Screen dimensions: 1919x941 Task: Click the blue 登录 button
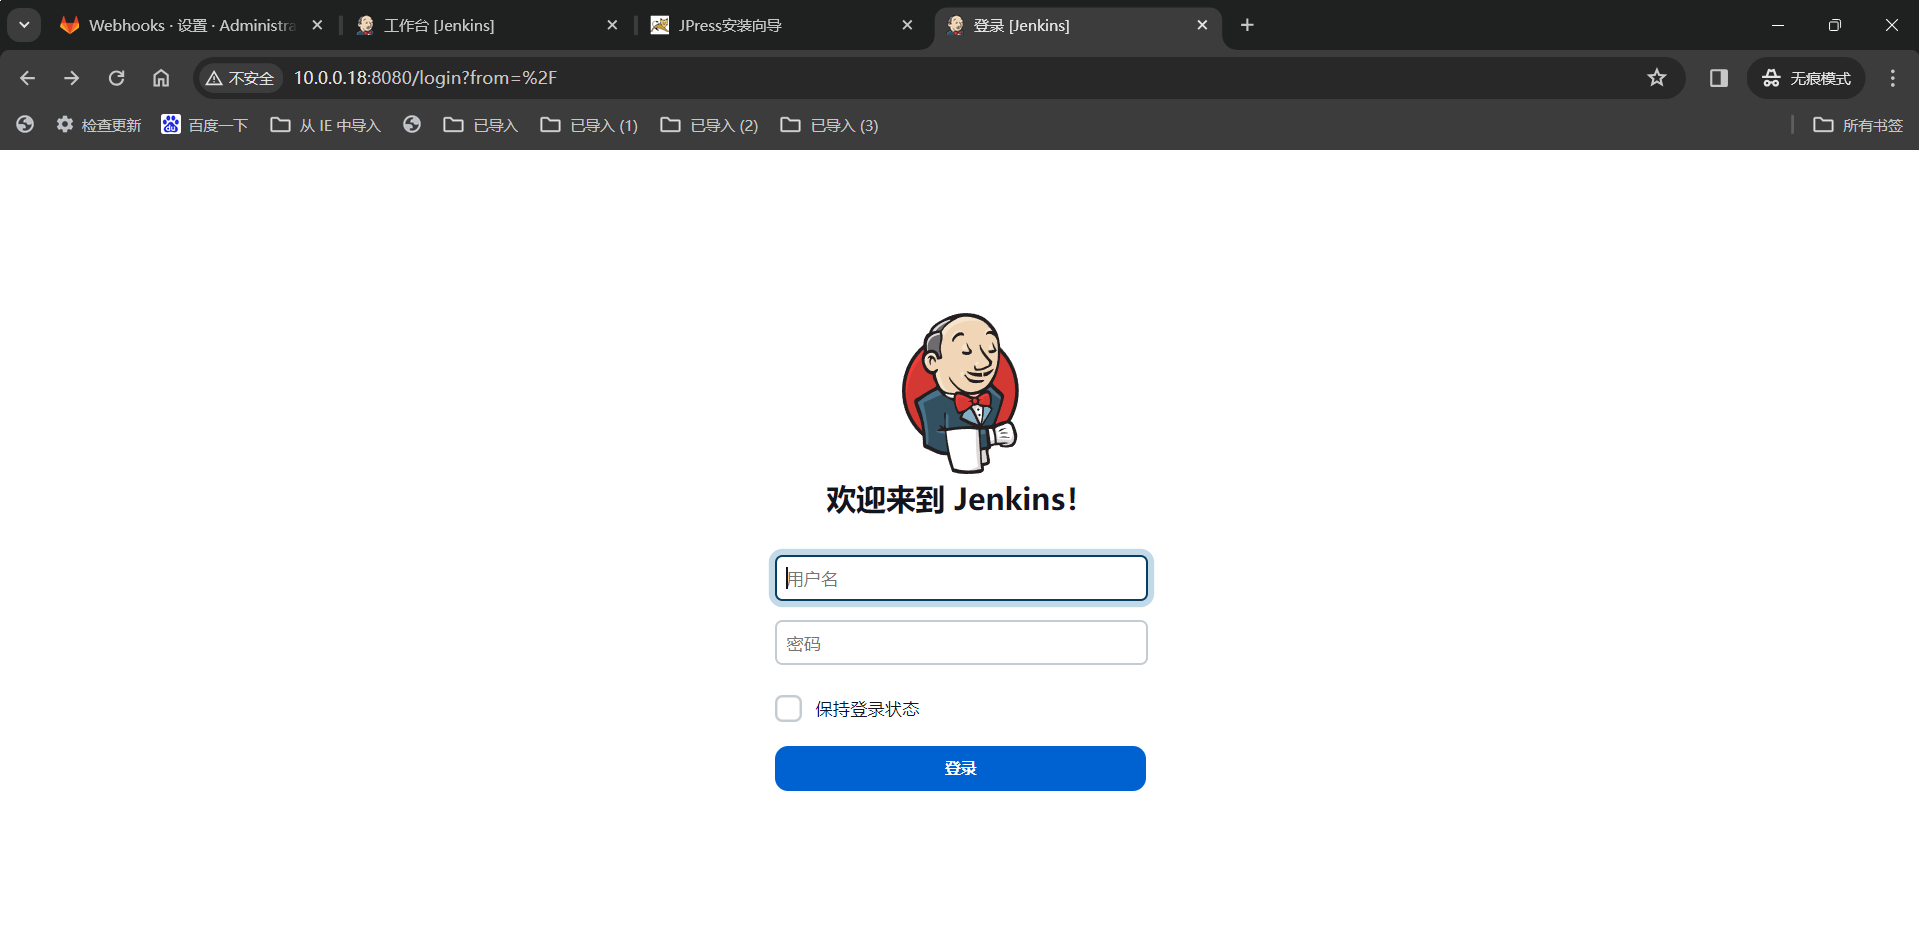(960, 768)
